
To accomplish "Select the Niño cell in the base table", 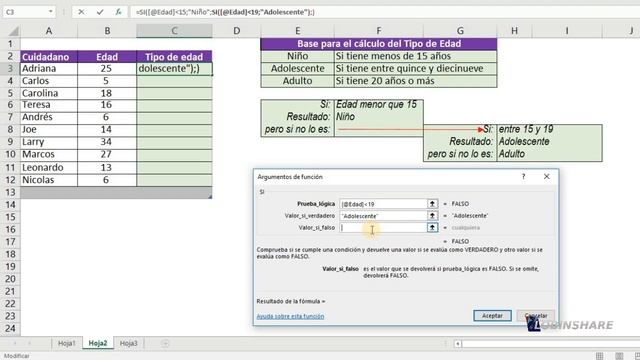I will pos(298,56).
